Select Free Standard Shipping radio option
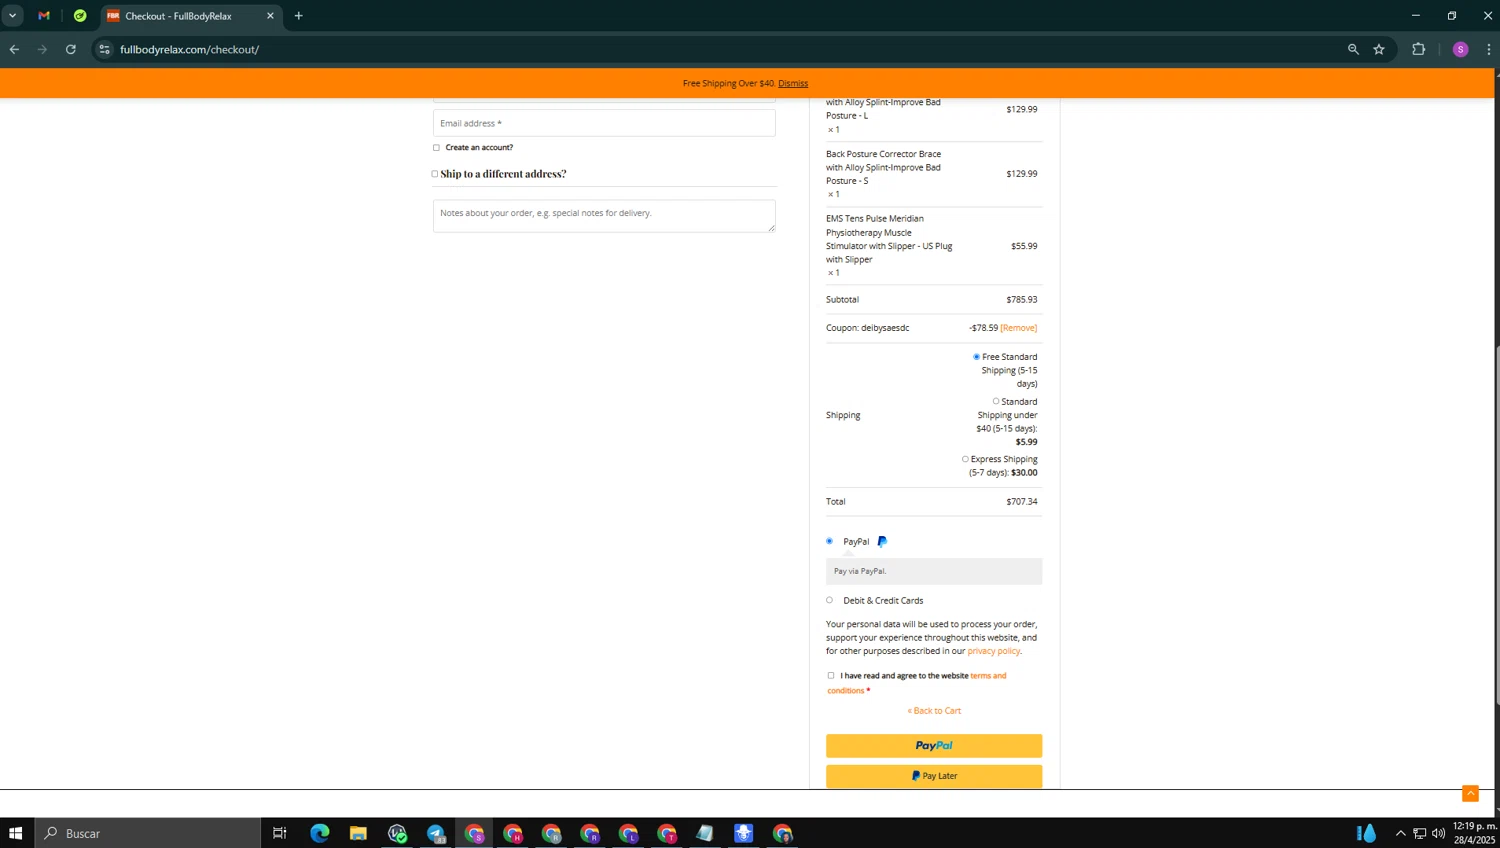 click(x=977, y=357)
